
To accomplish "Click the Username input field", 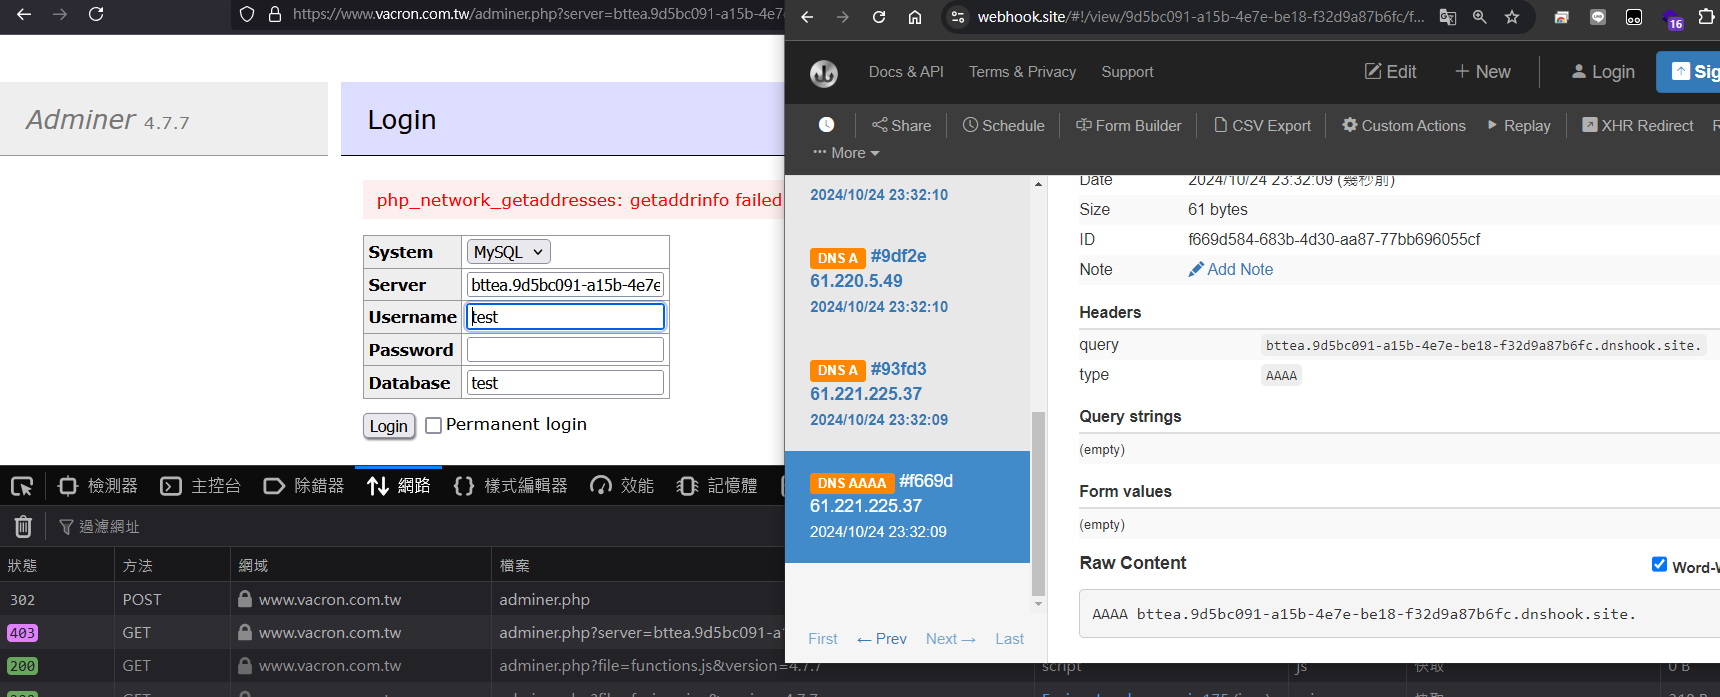I will 565,317.
